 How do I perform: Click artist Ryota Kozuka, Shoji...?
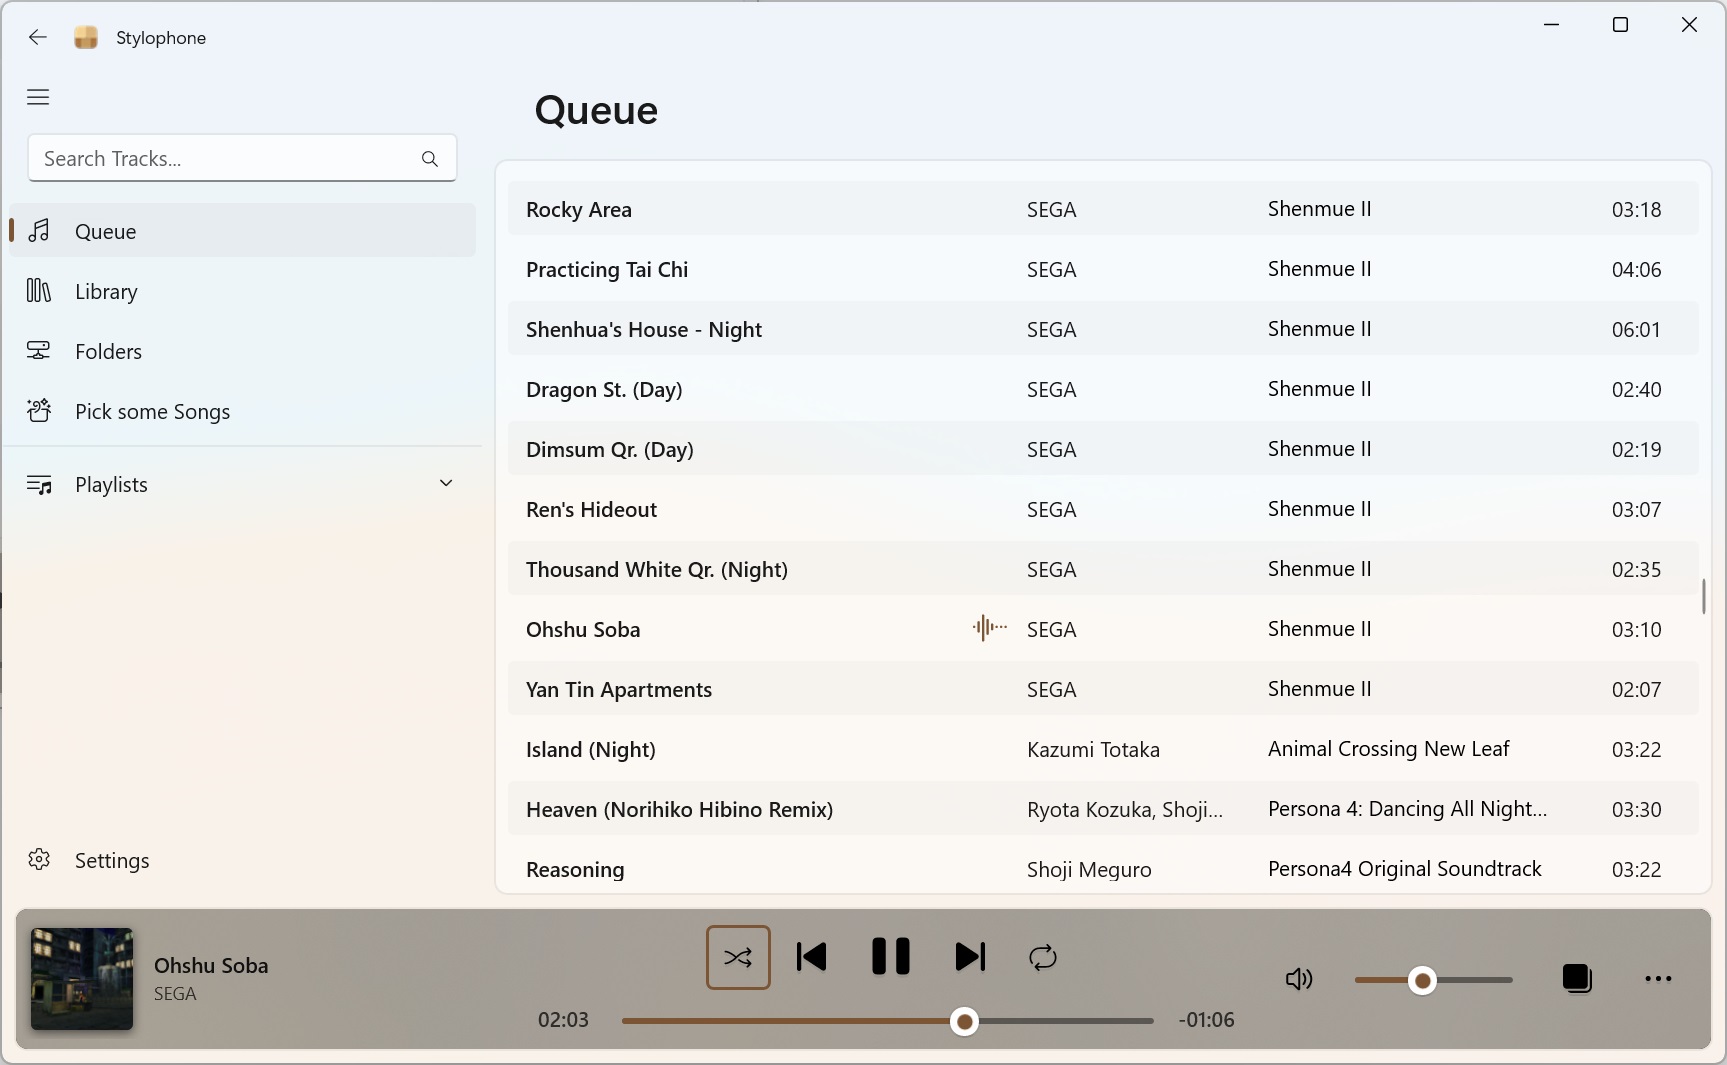1124,809
